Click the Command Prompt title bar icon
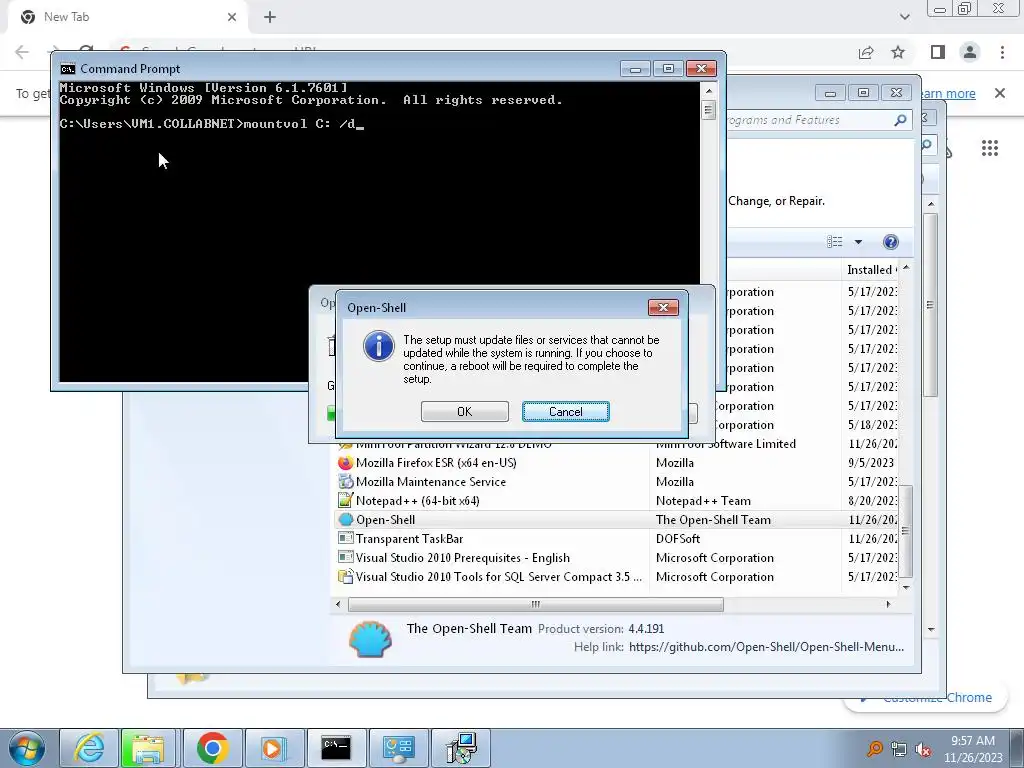 tap(67, 69)
